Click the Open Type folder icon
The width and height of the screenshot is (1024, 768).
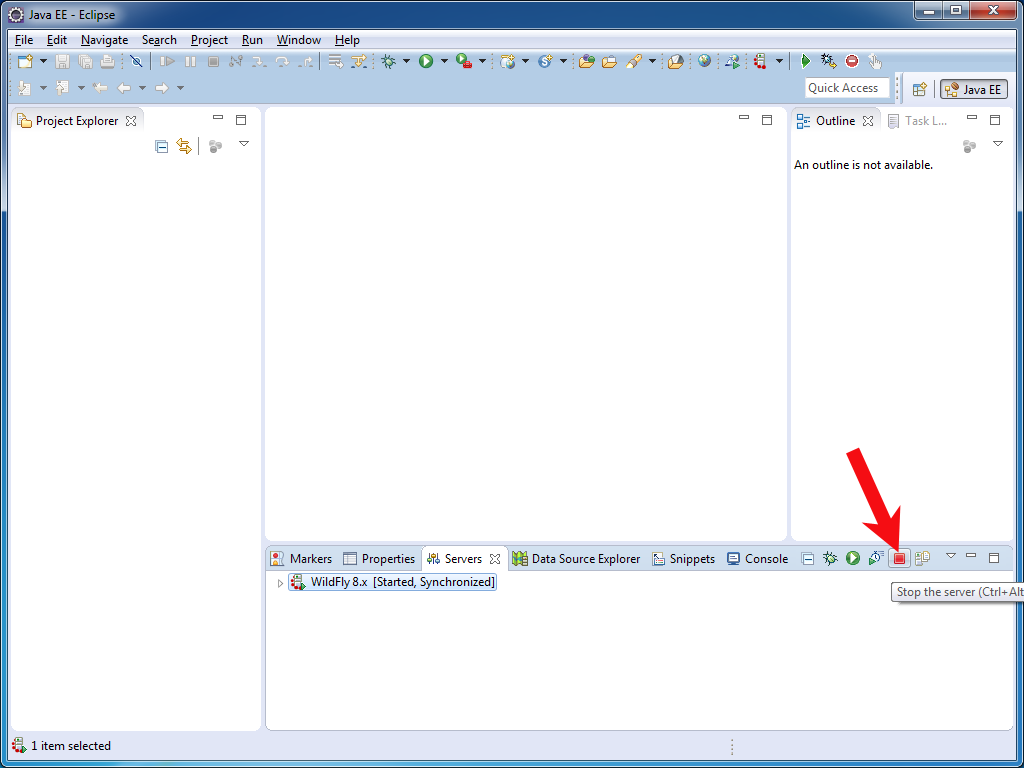(586, 61)
